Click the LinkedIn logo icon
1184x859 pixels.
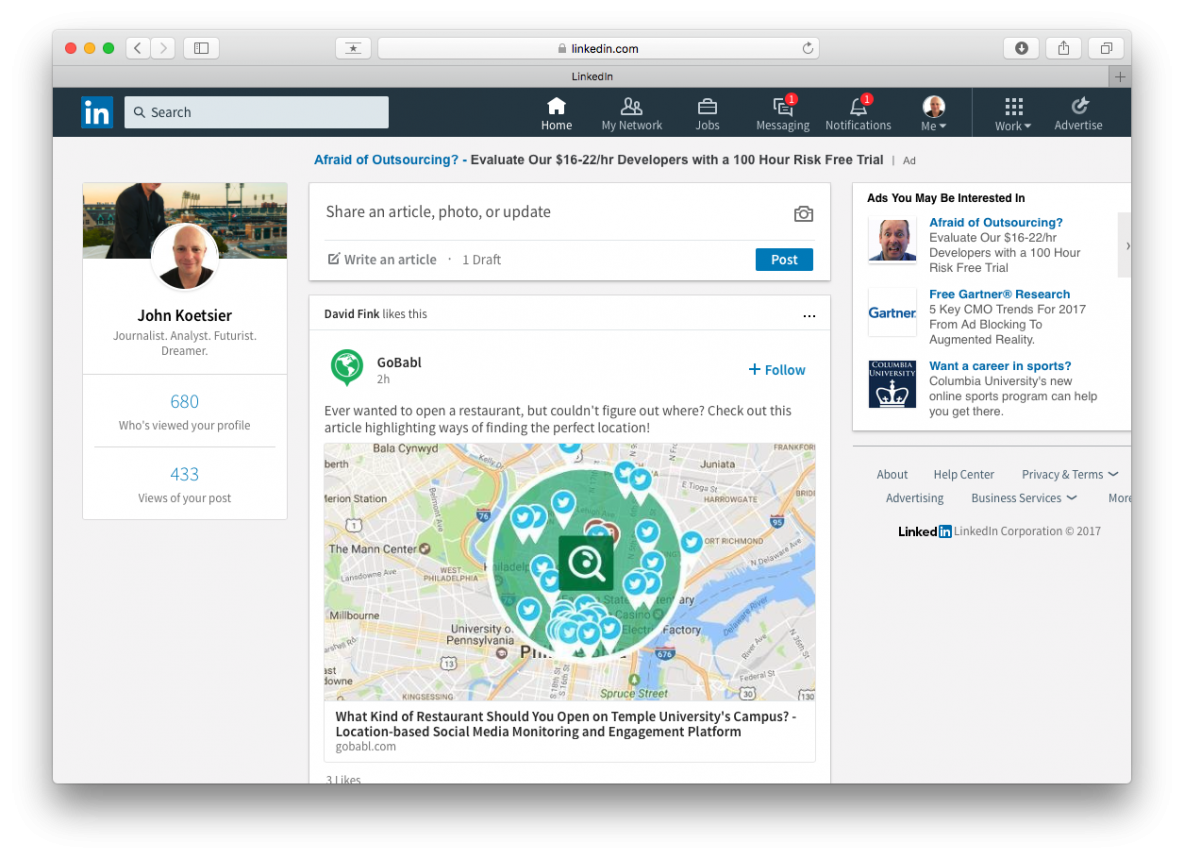pyautogui.click(x=97, y=112)
